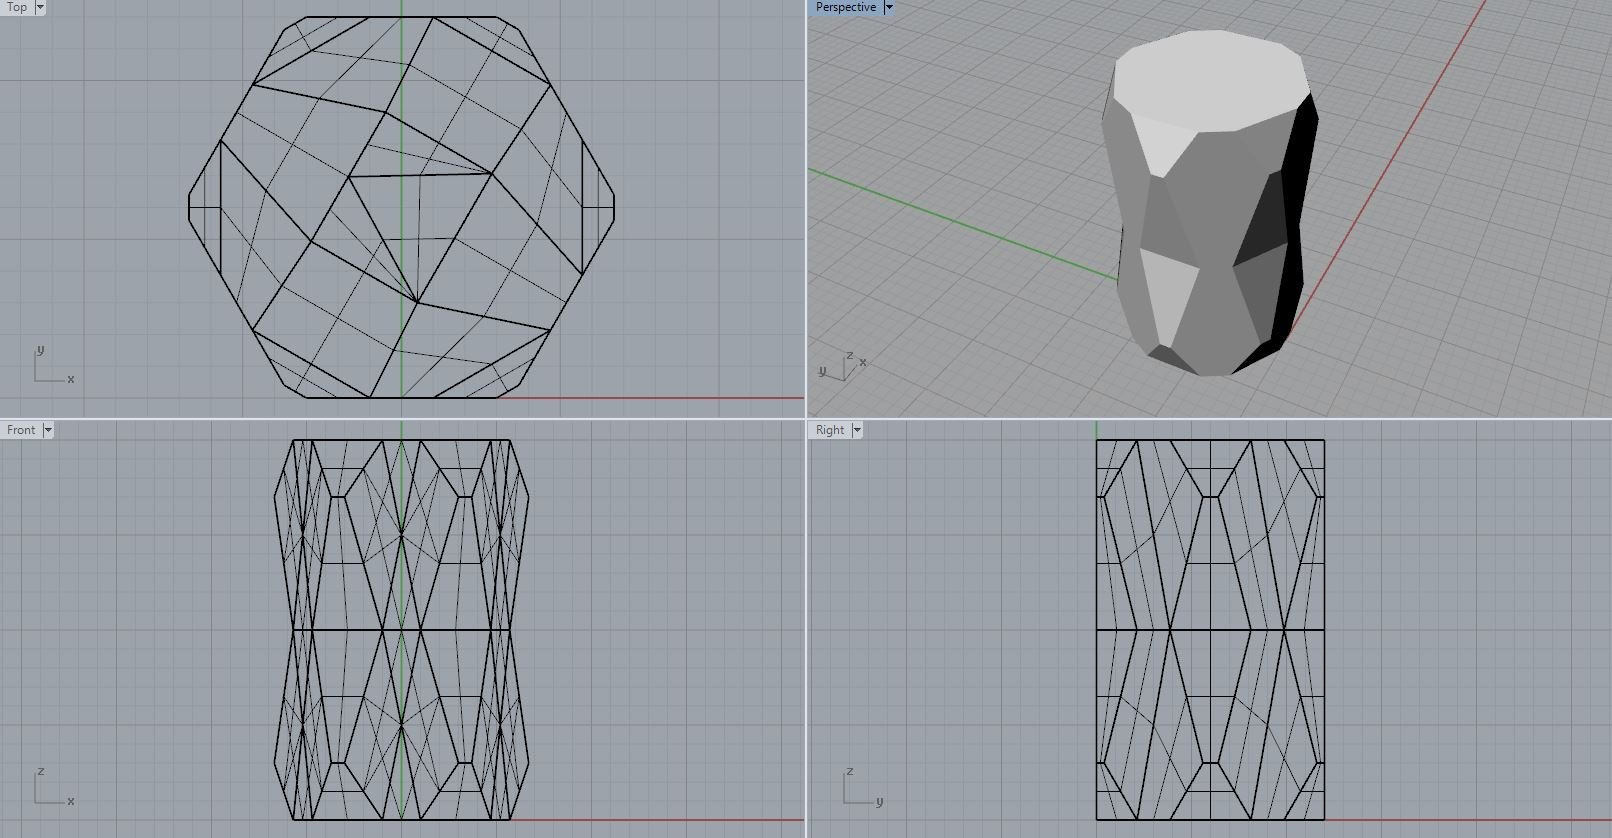Activate the Top viewport title label

17,7
